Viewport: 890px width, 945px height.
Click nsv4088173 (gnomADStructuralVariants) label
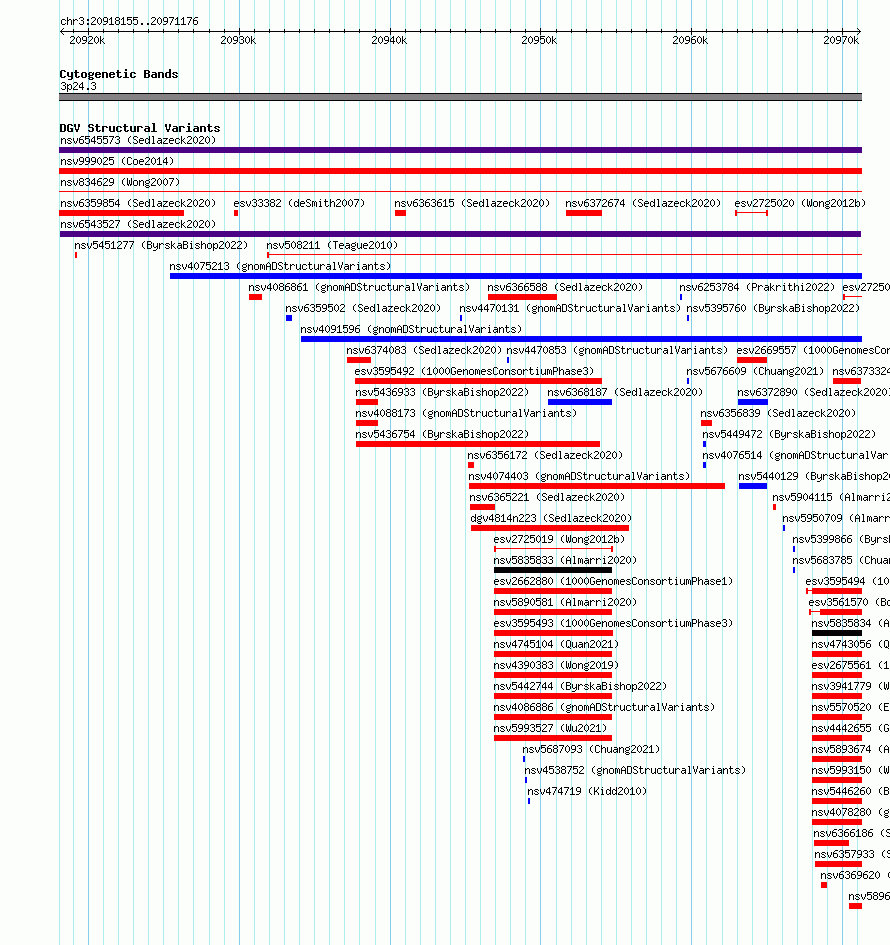(x=466, y=413)
